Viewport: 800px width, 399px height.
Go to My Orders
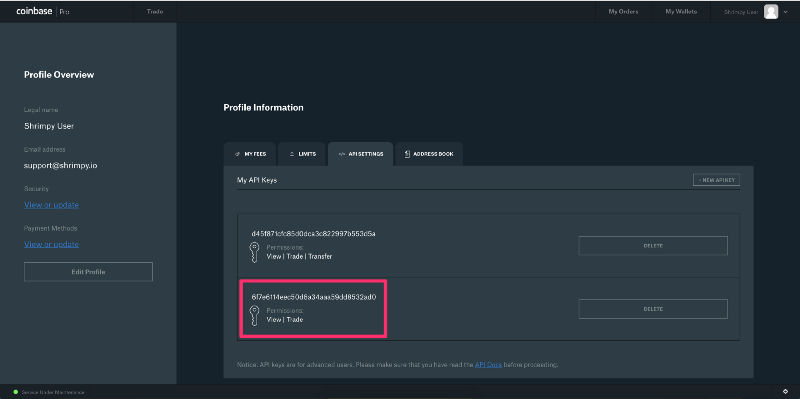pyautogui.click(x=623, y=11)
